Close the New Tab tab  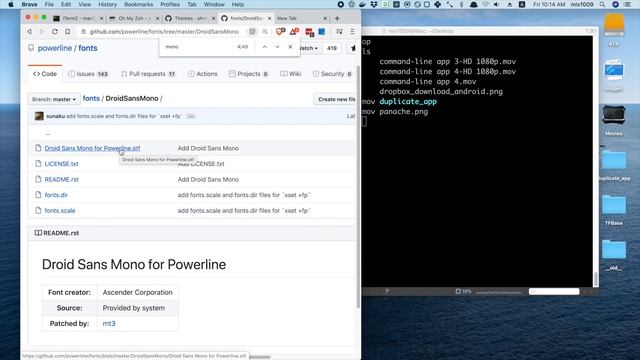[325, 18]
